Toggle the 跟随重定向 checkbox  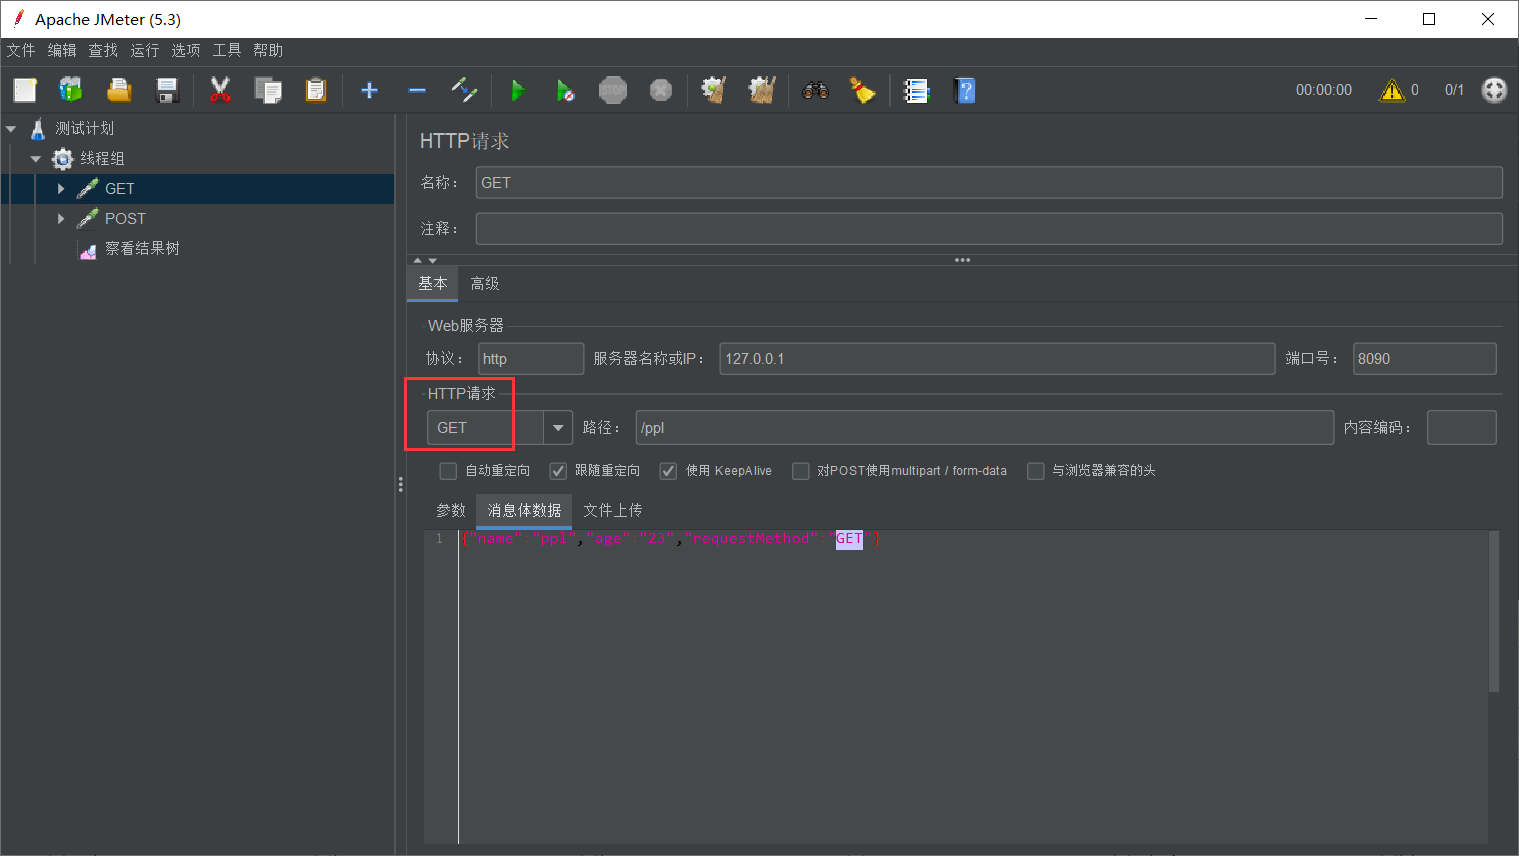(558, 471)
